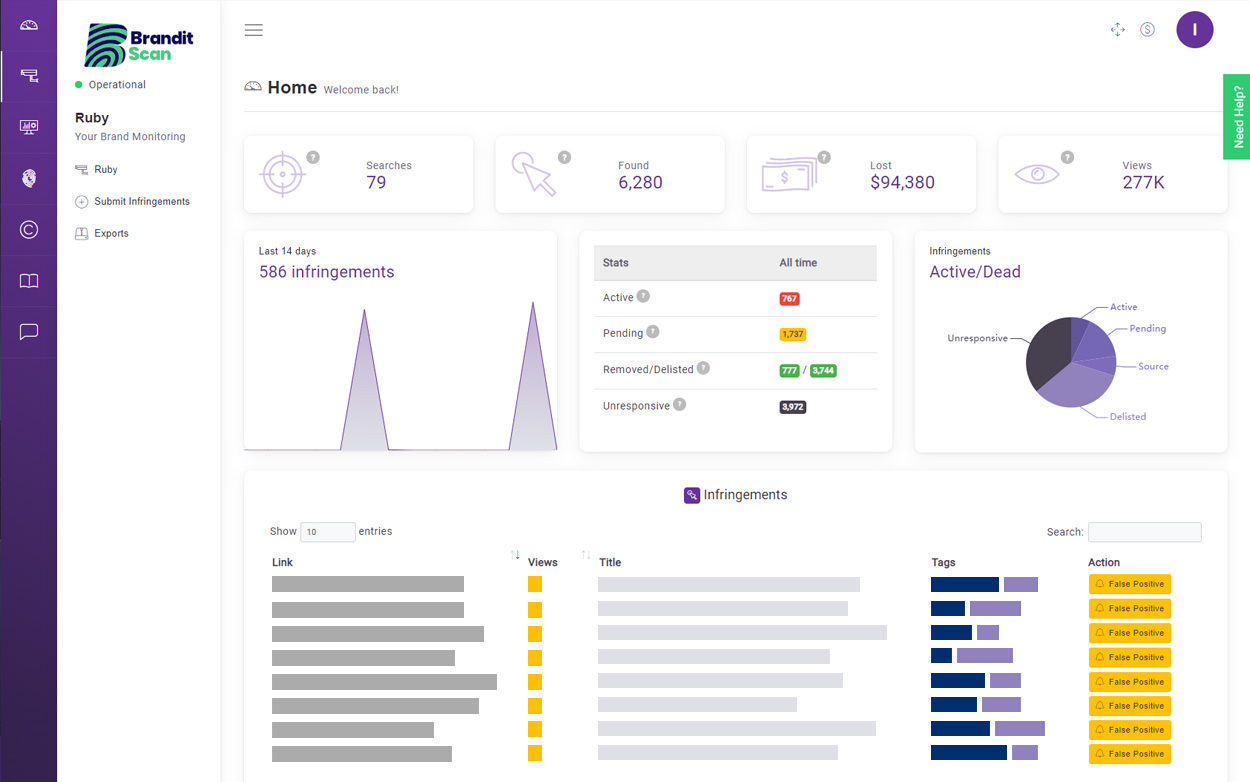Screen dimensions: 1250x782
Task: Open the Show entries count selector
Action: (x=328, y=532)
